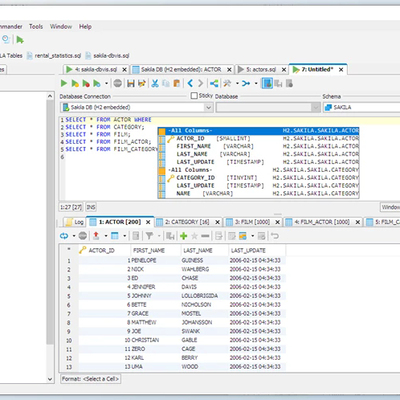Select the PENELOPE first name cell

point(156,260)
